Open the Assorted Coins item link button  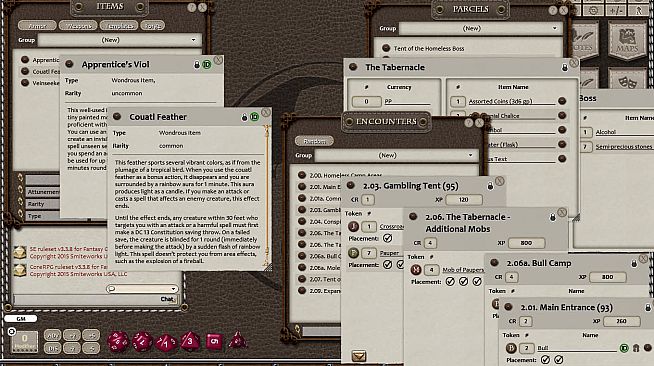coord(562,101)
